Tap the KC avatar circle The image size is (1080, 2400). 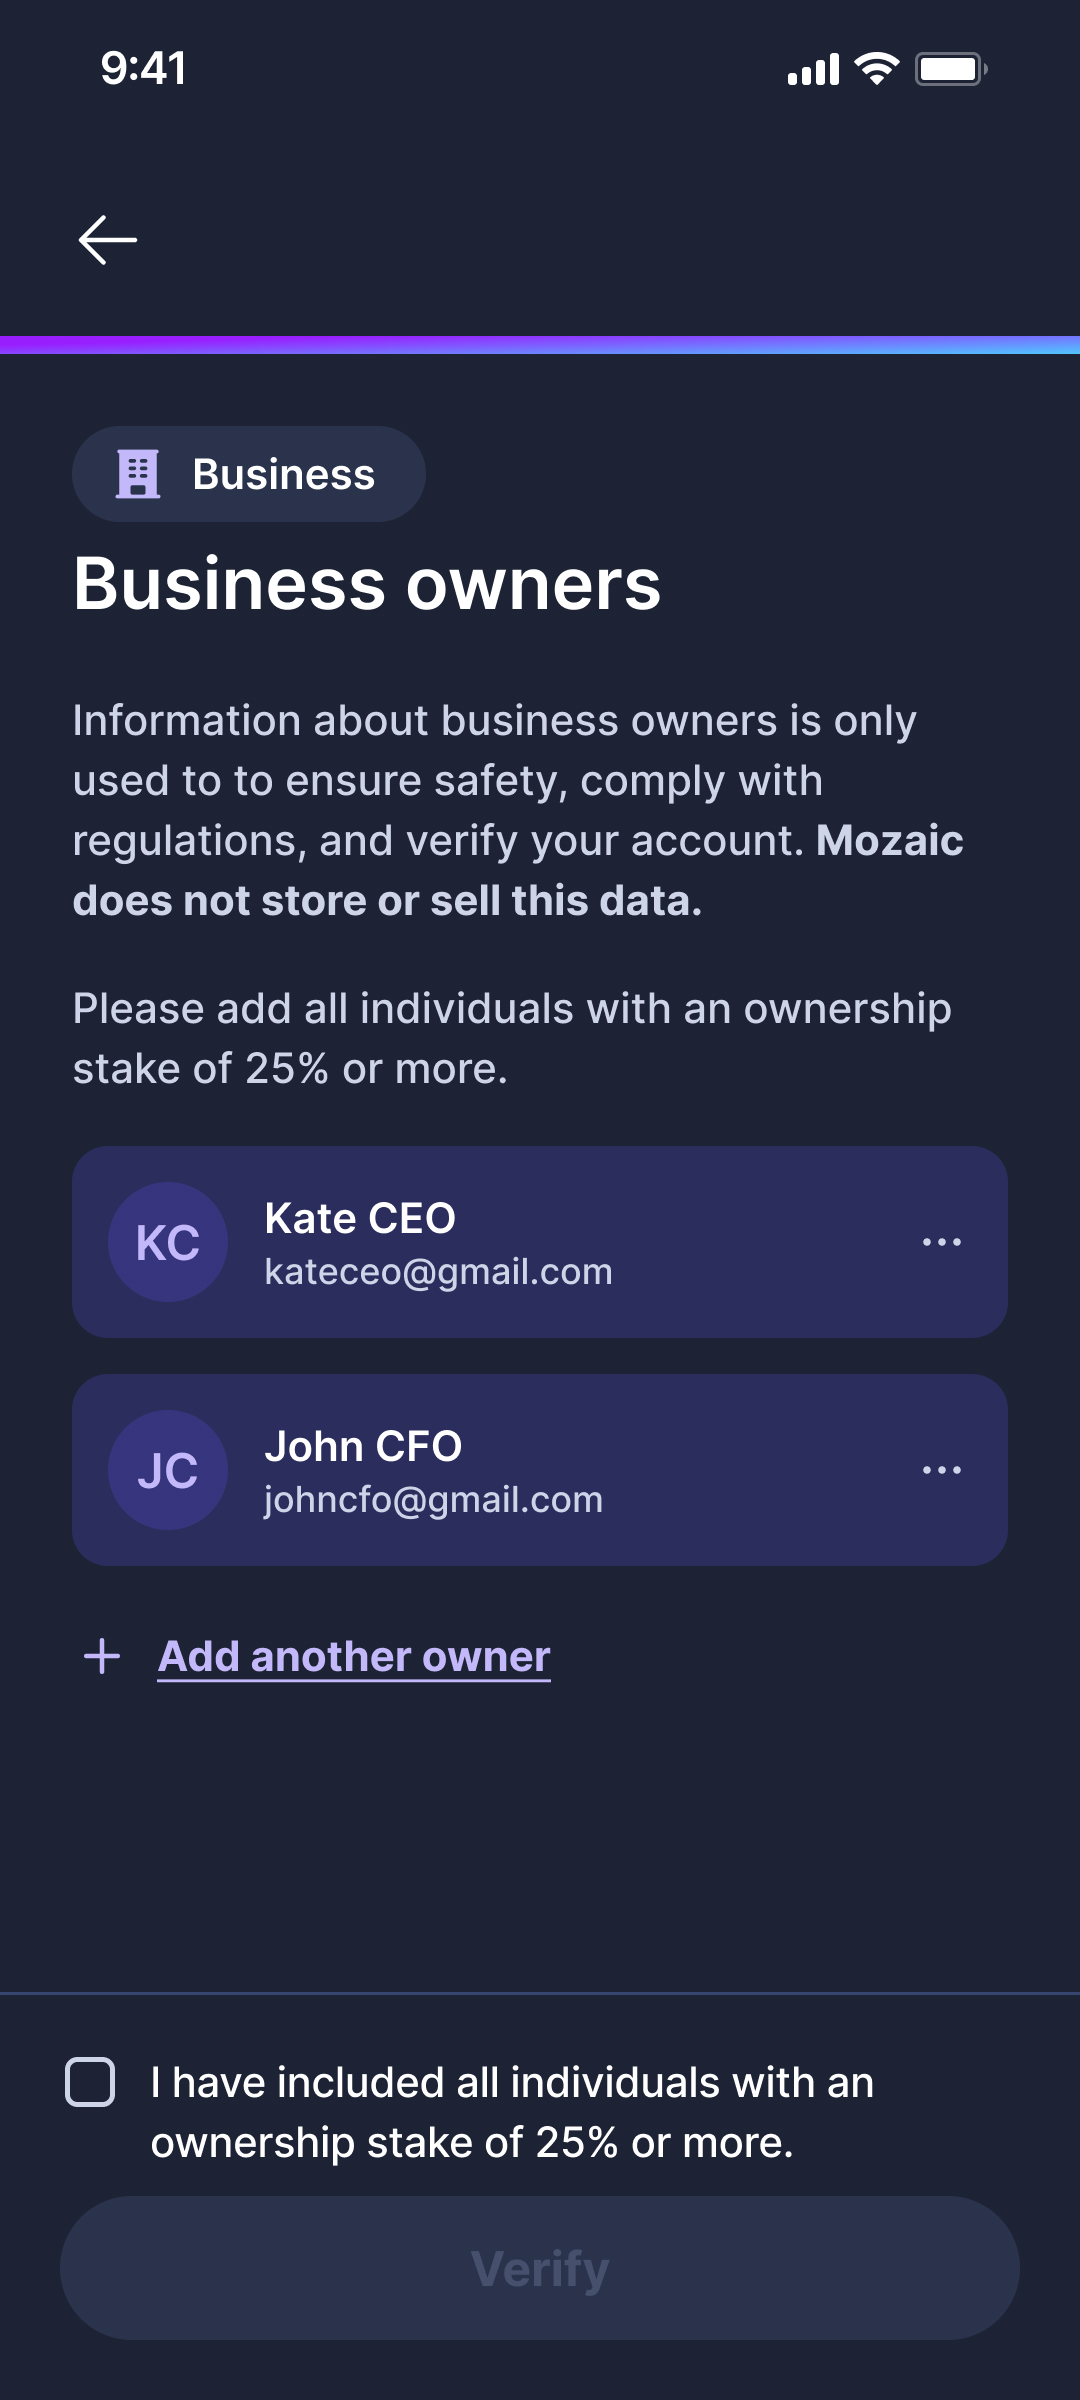tap(168, 1242)
